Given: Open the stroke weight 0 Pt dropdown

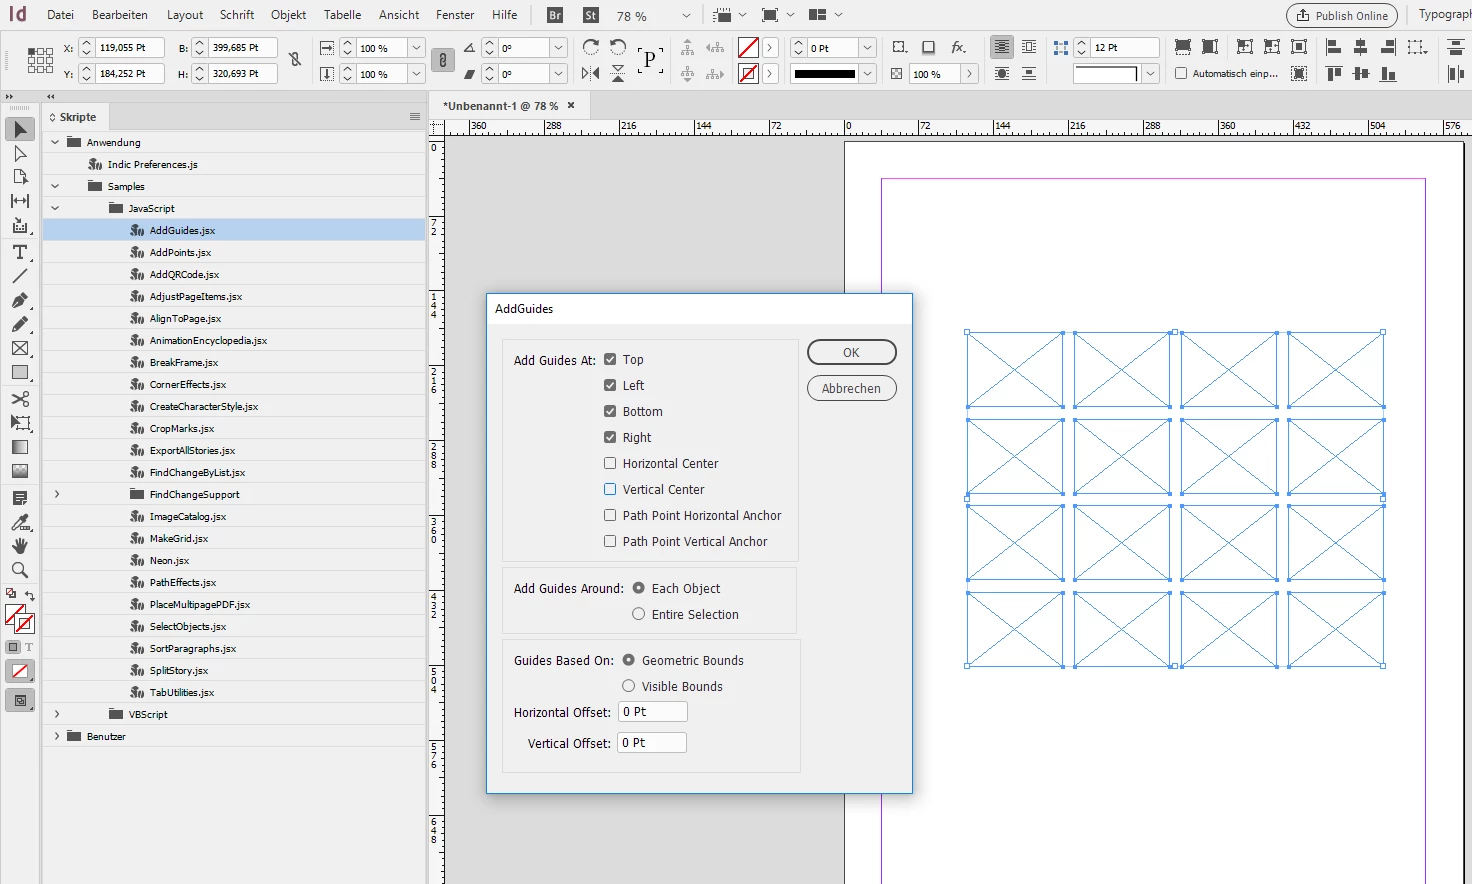Looking at the screenshot, I should (x=867, y=48).
